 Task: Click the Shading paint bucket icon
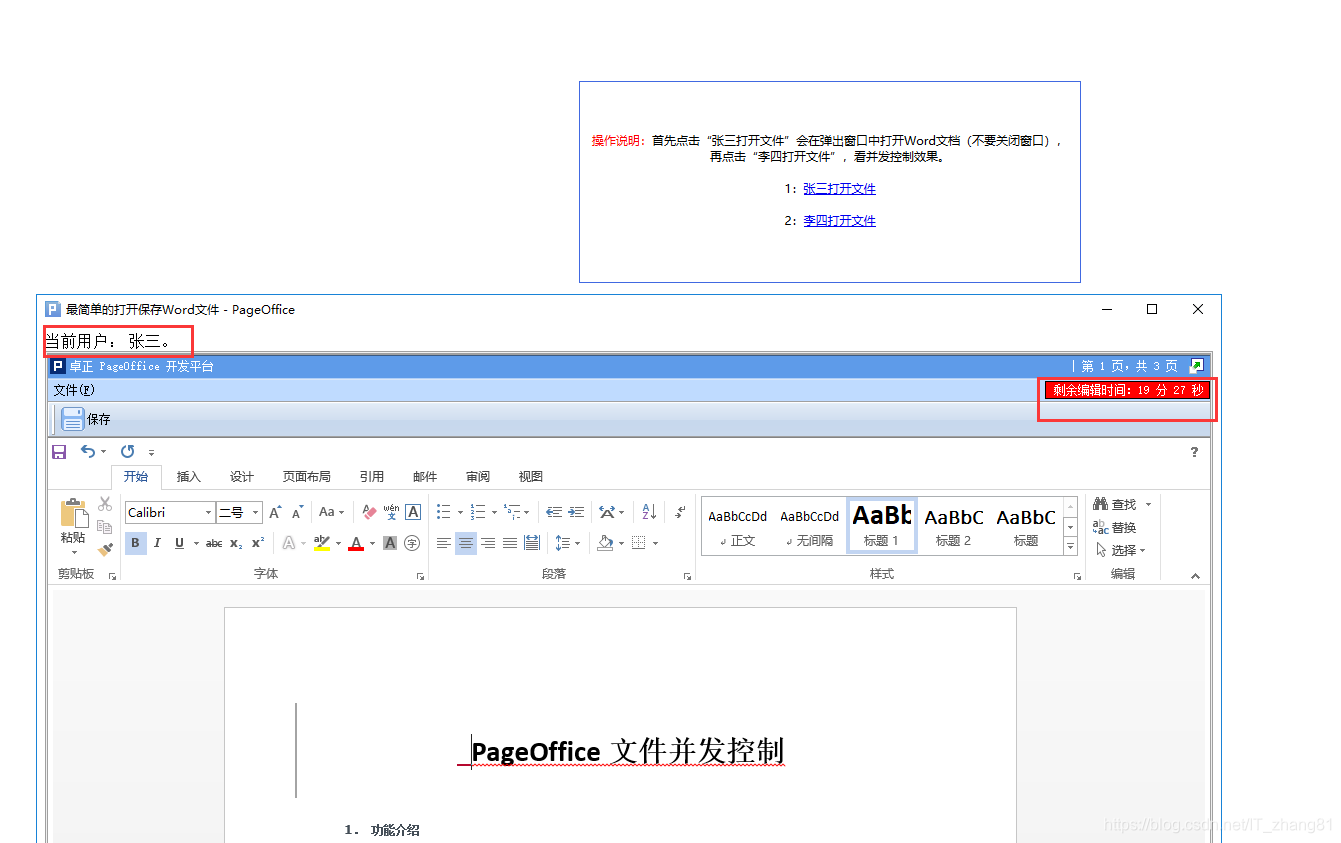click(605, 543)
